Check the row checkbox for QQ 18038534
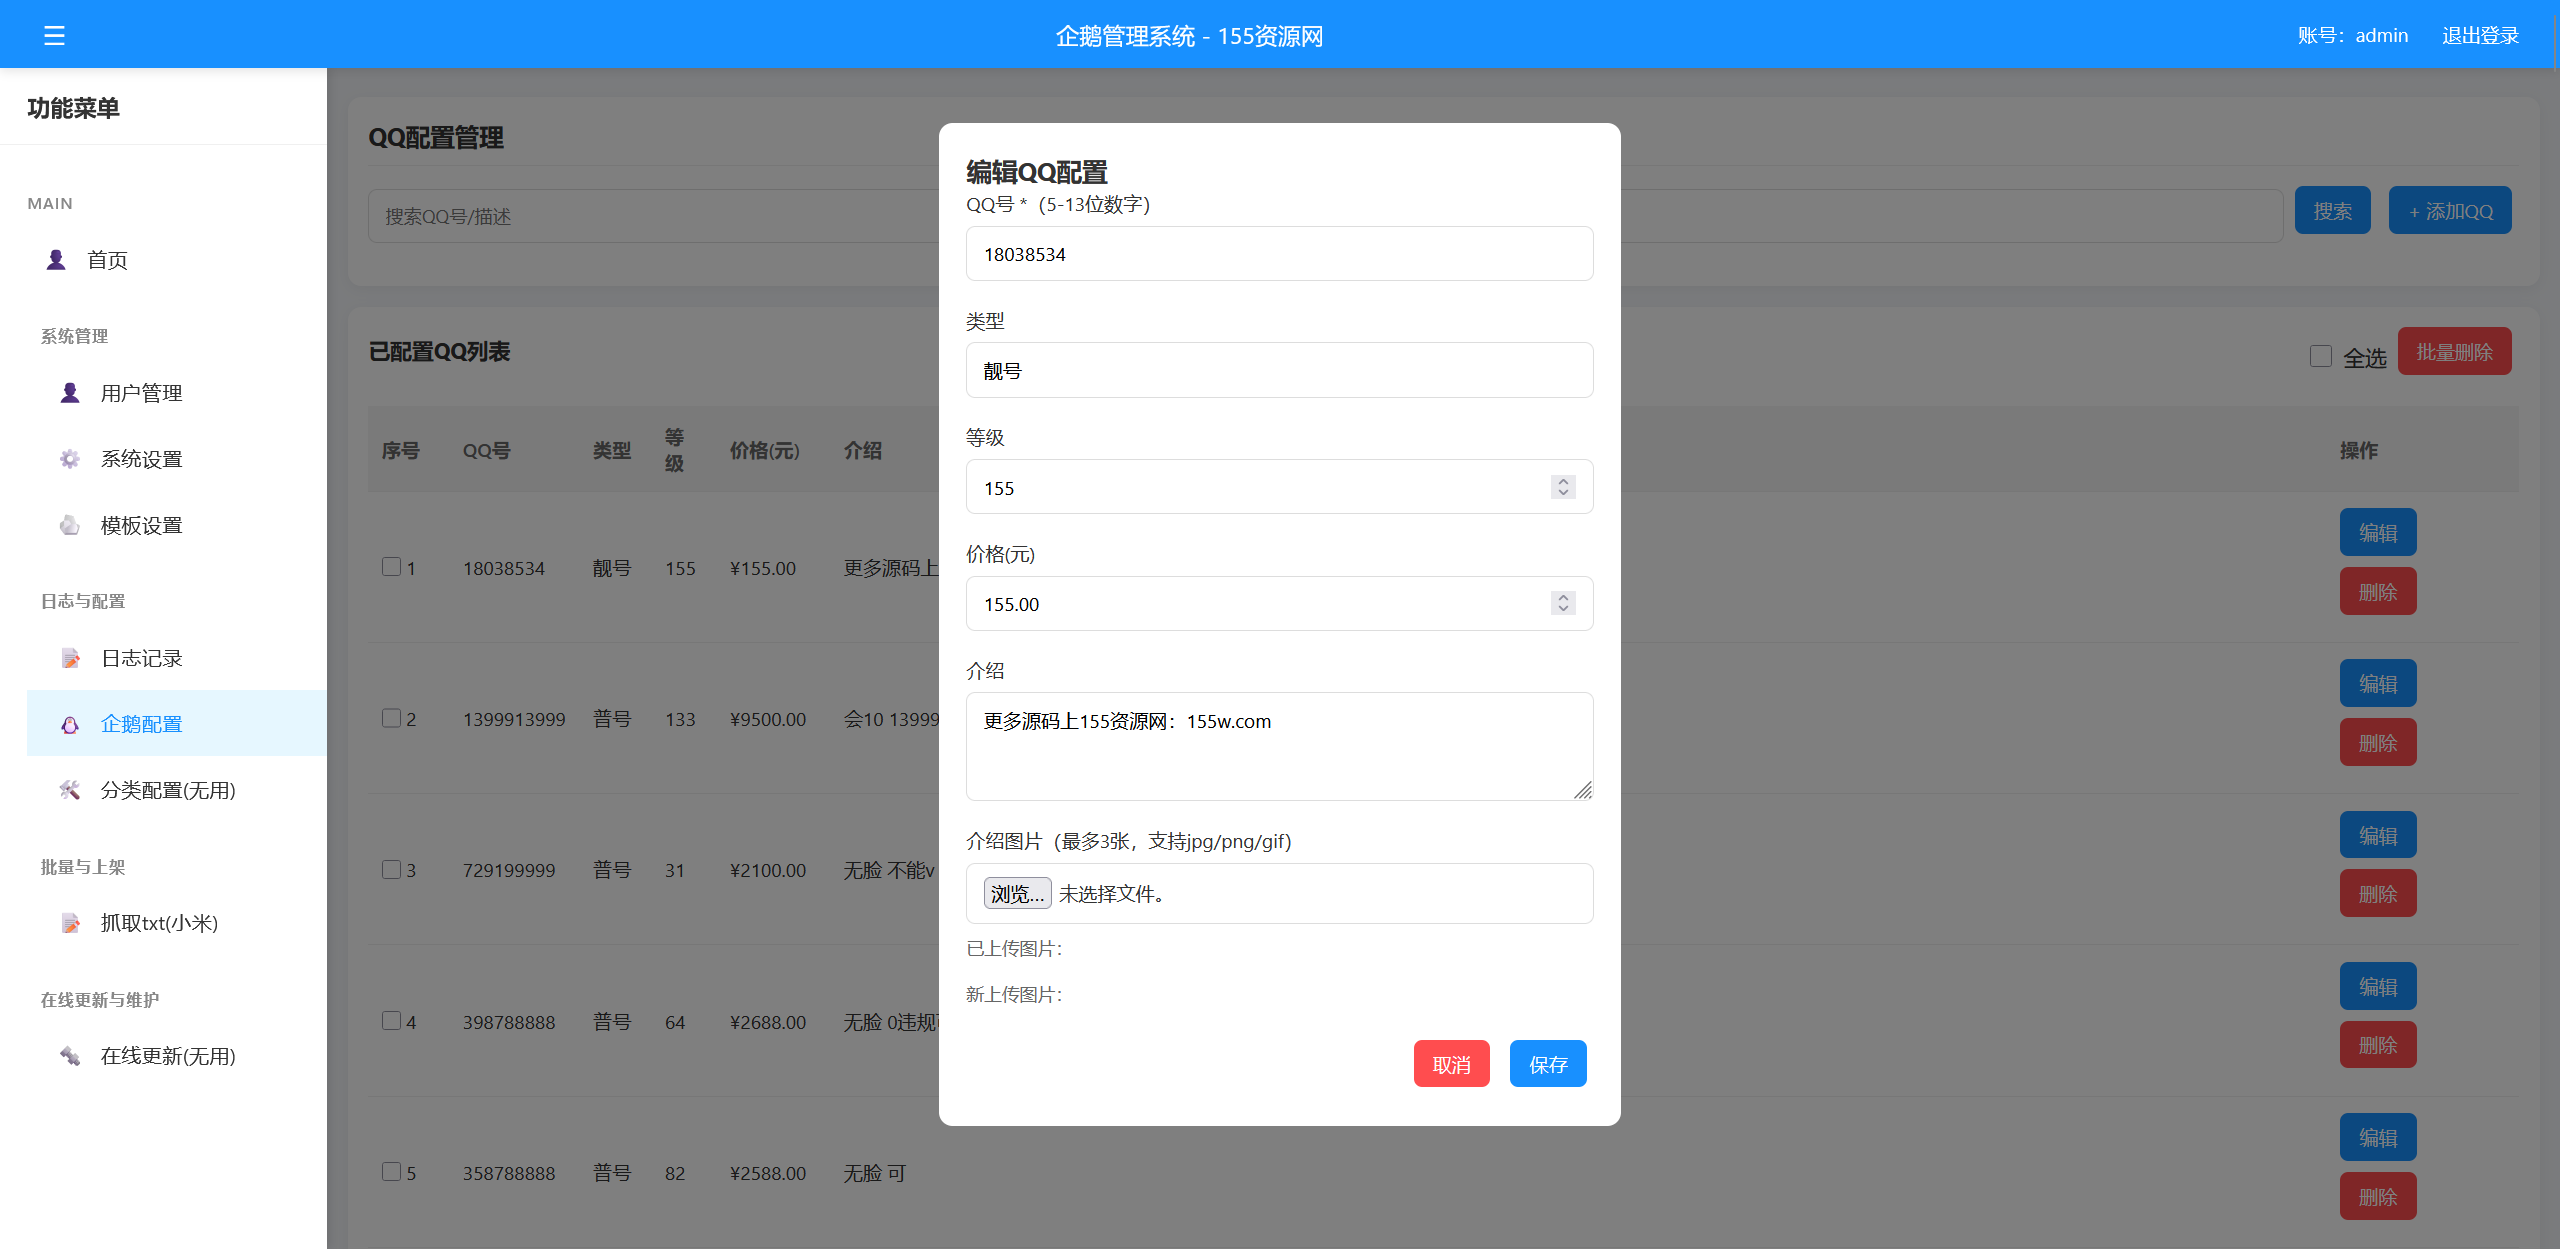Viewport: 2560px width, 1249px height. 390,566
